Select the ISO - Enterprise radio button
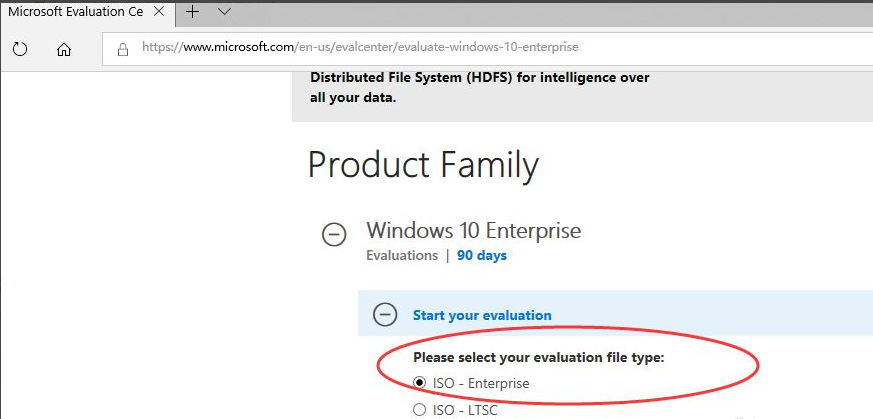Viewport: 873px width, 419px height. pos(420,383)
